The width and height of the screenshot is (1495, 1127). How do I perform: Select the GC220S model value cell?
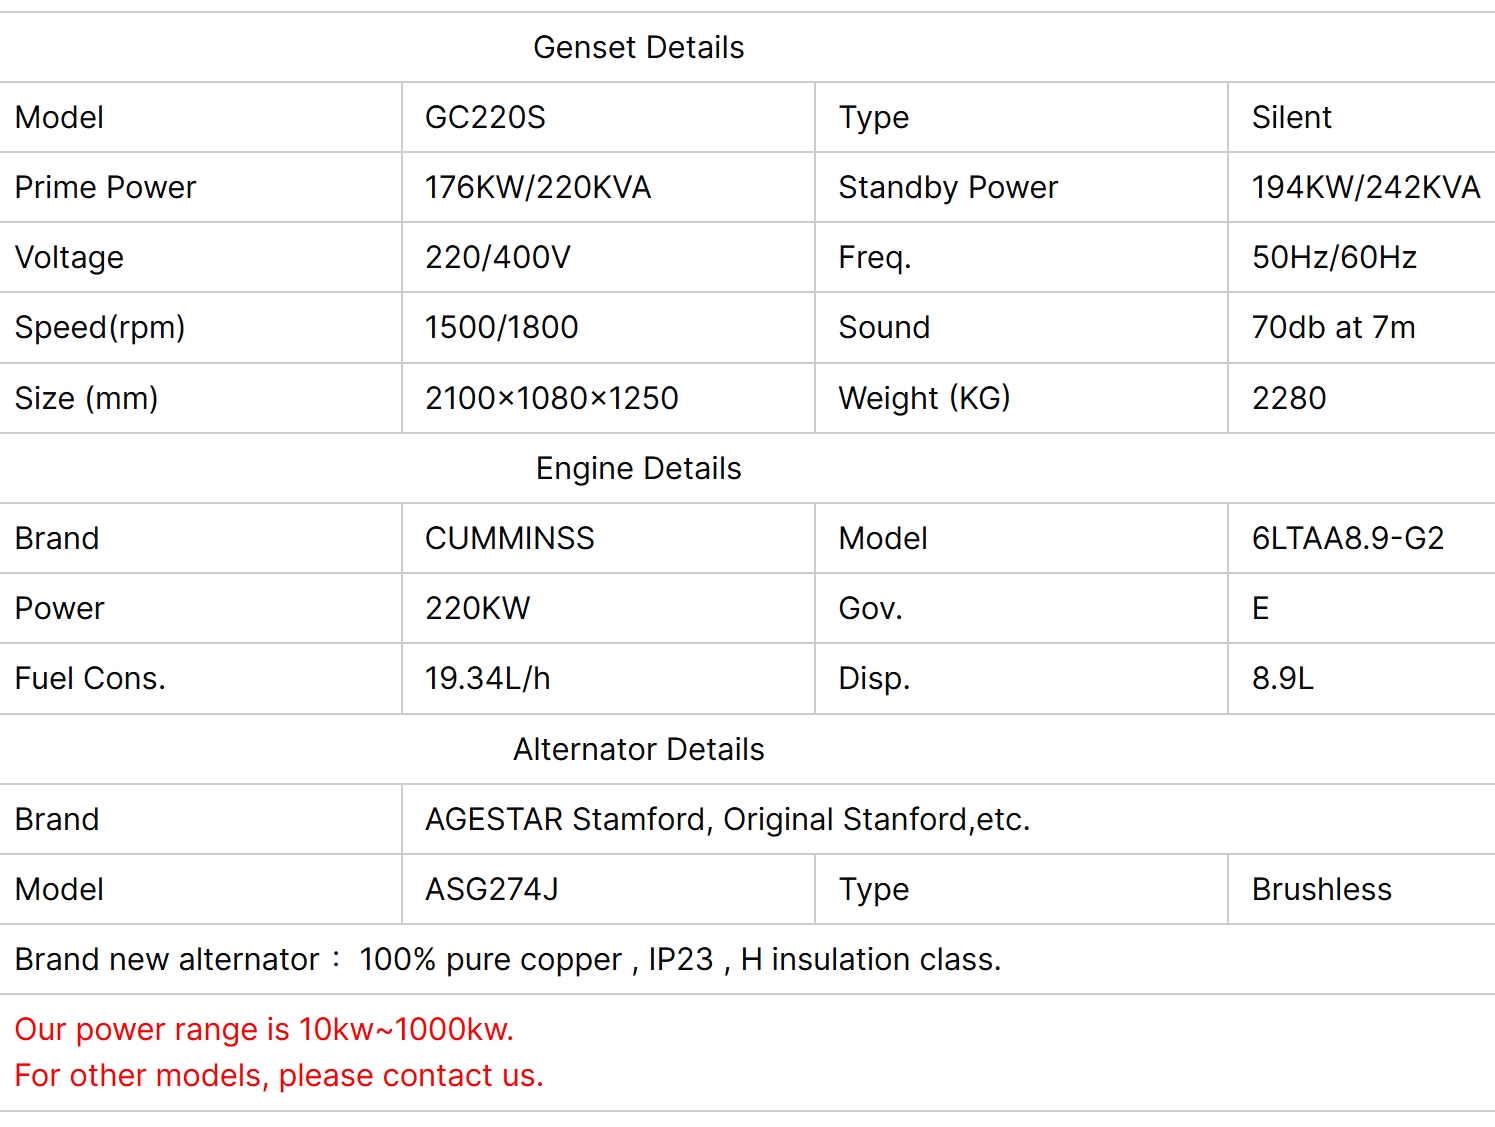485,117
